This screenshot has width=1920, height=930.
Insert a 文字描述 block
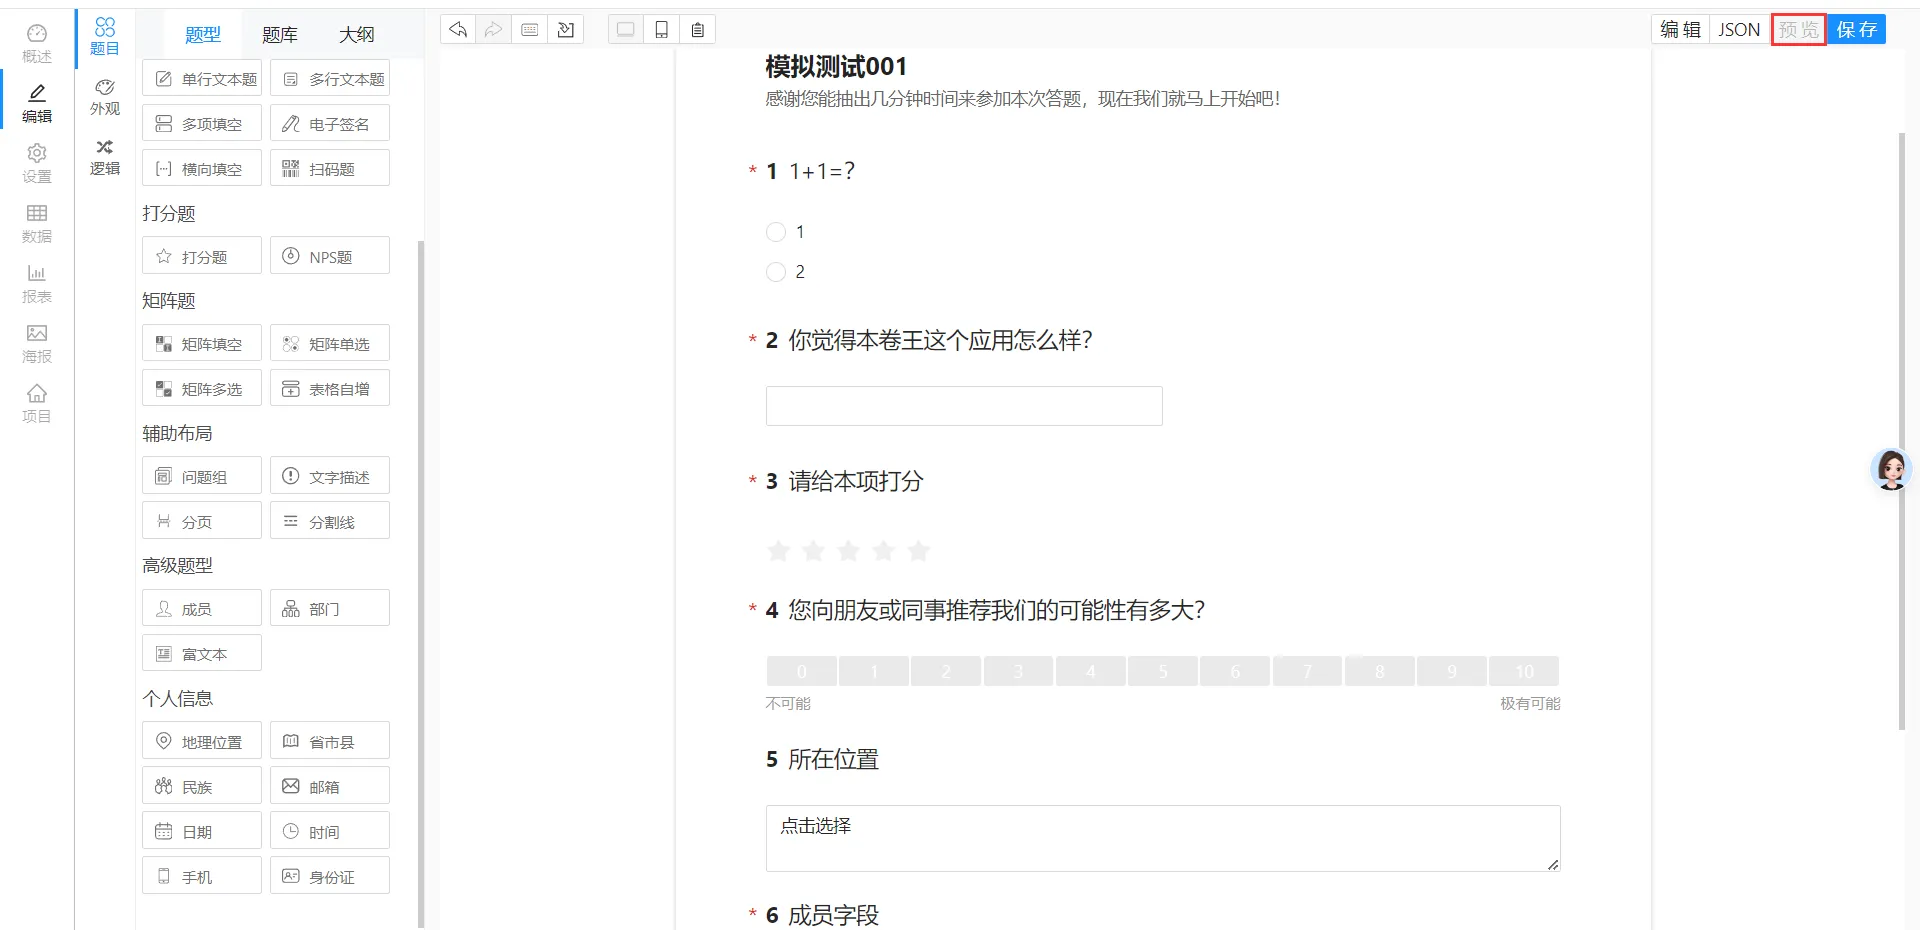pyautogui.click(x=330, y=477)
